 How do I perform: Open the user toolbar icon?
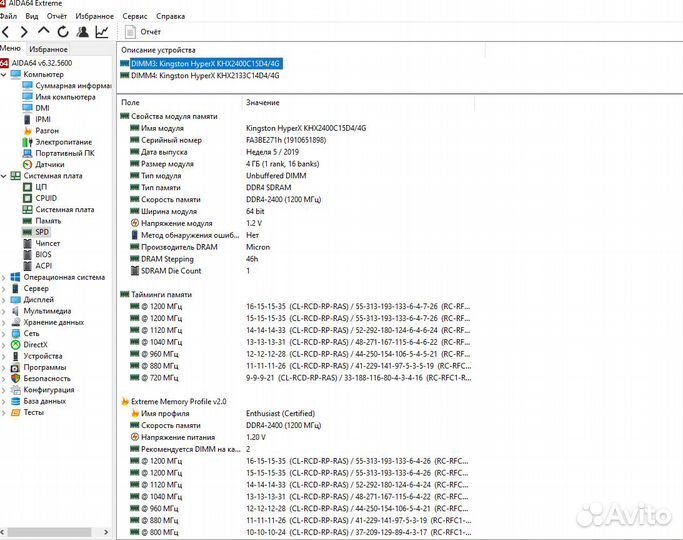(x=82, y=32)
